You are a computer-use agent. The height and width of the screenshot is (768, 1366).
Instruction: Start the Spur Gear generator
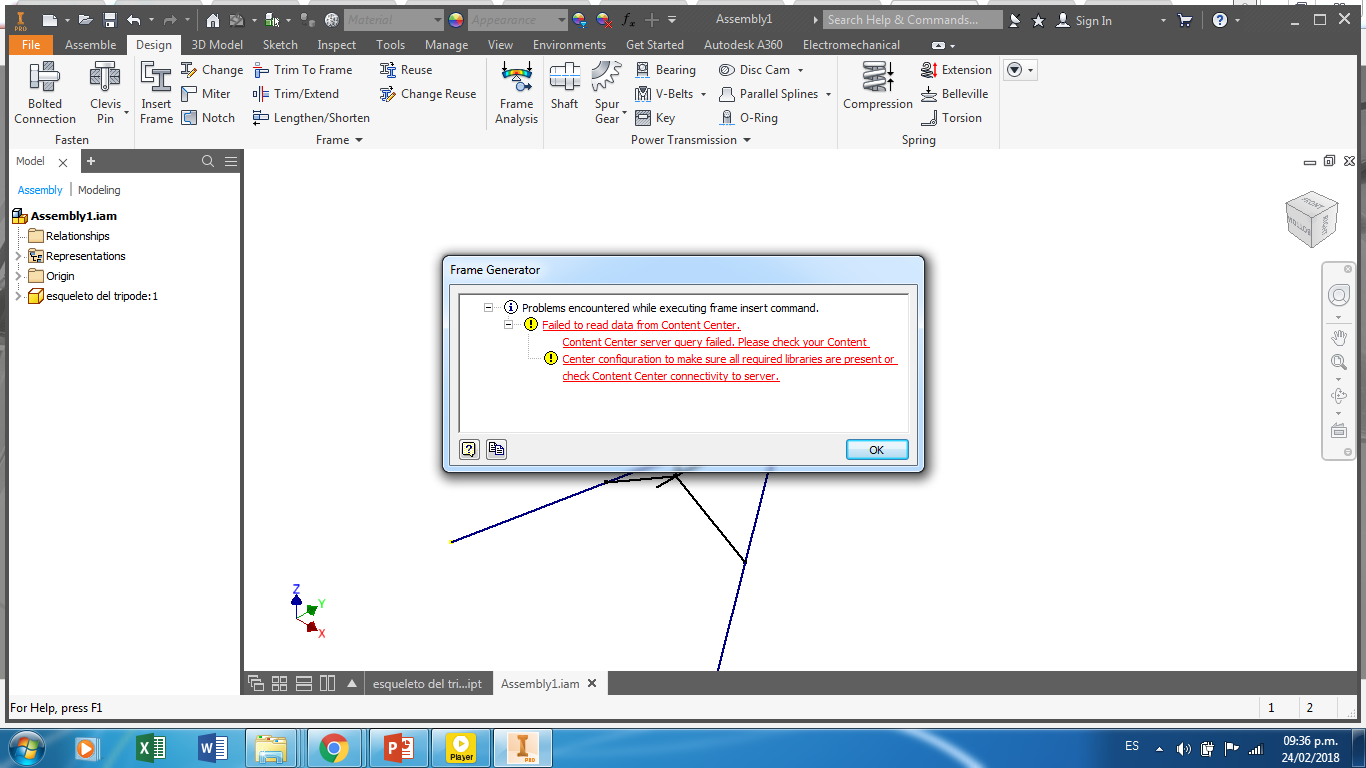click(606, 90)
